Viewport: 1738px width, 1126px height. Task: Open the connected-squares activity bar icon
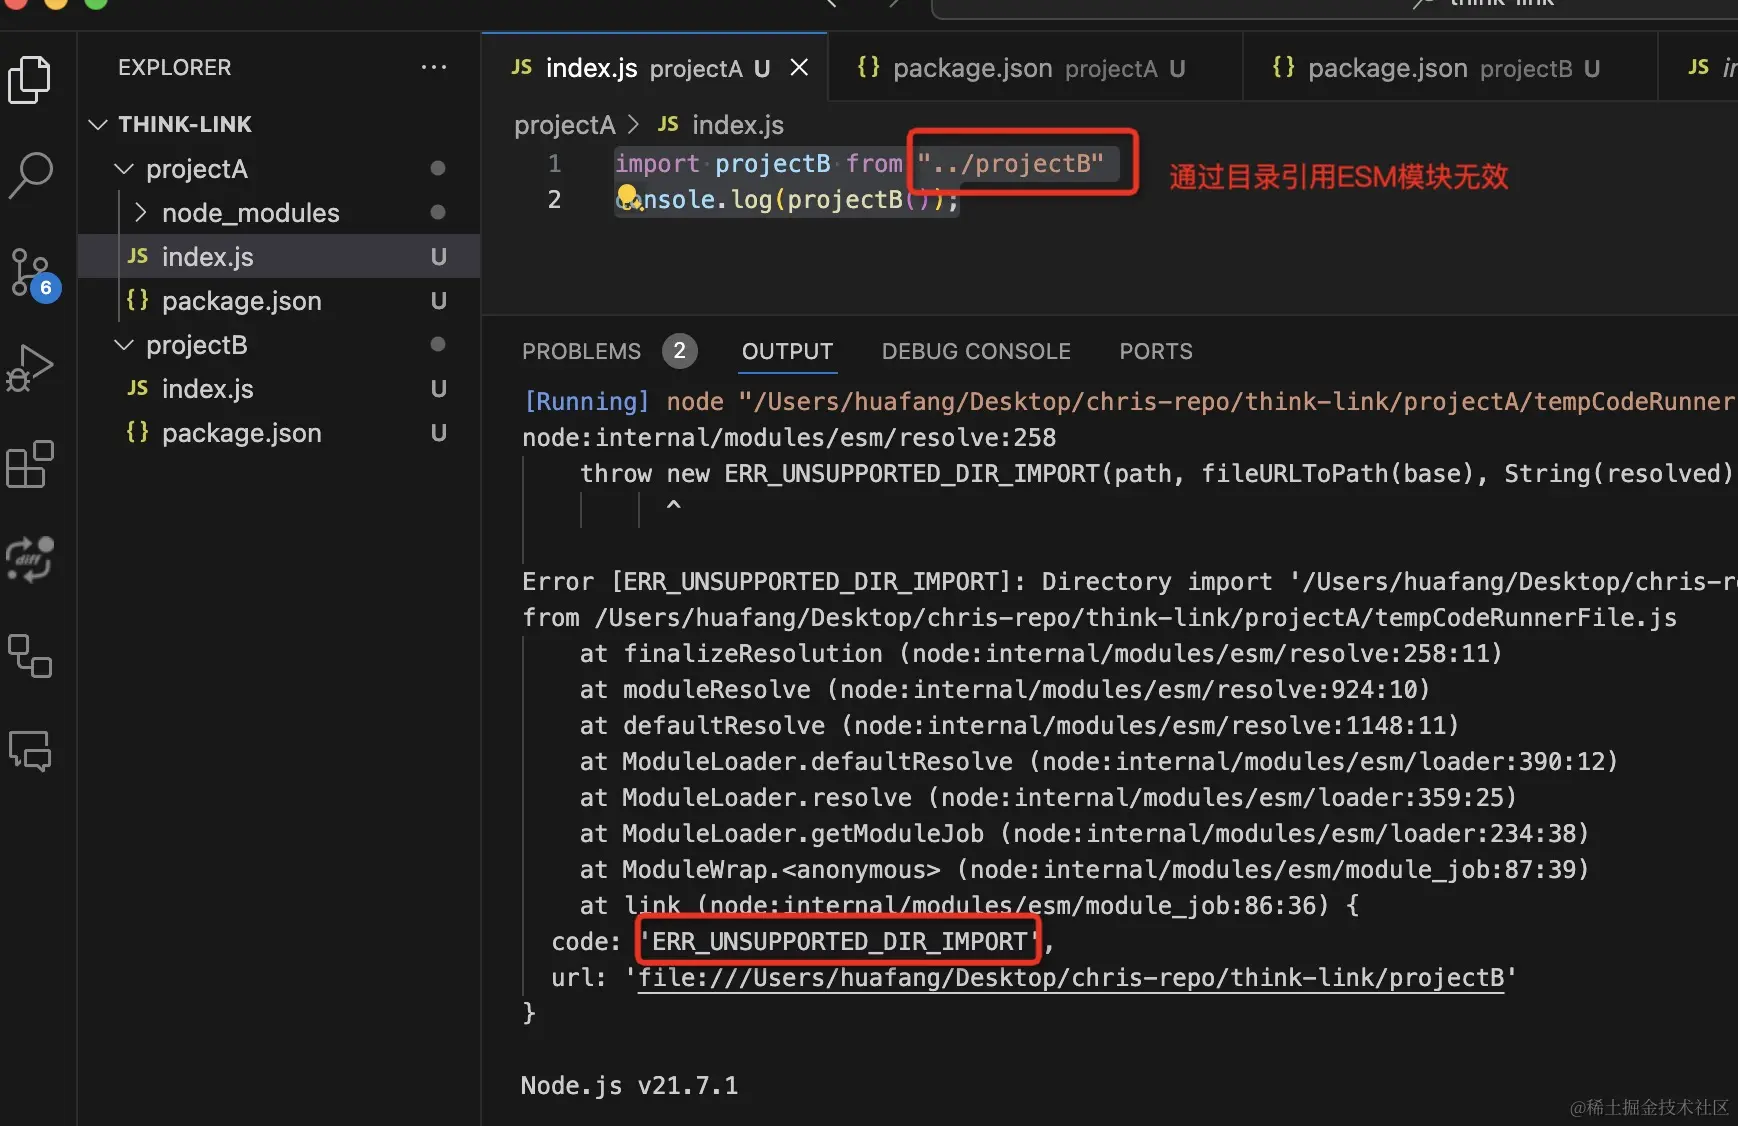tap(30, 656)
